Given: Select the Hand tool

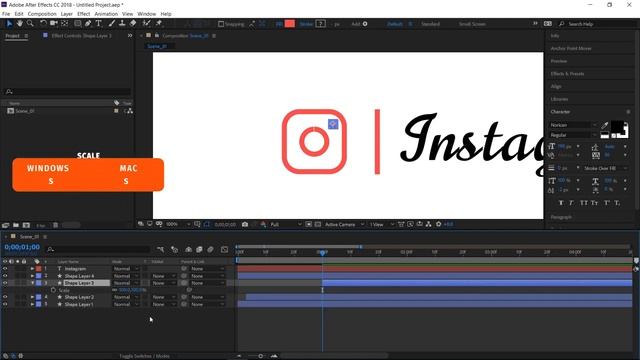Looking at the screenshot, I should point(20,24).
